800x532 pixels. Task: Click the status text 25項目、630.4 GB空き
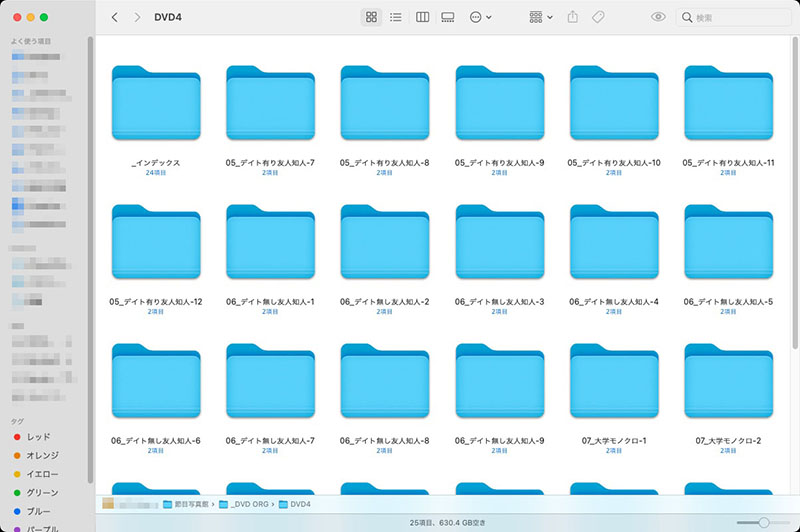click(x=447, y=523)
